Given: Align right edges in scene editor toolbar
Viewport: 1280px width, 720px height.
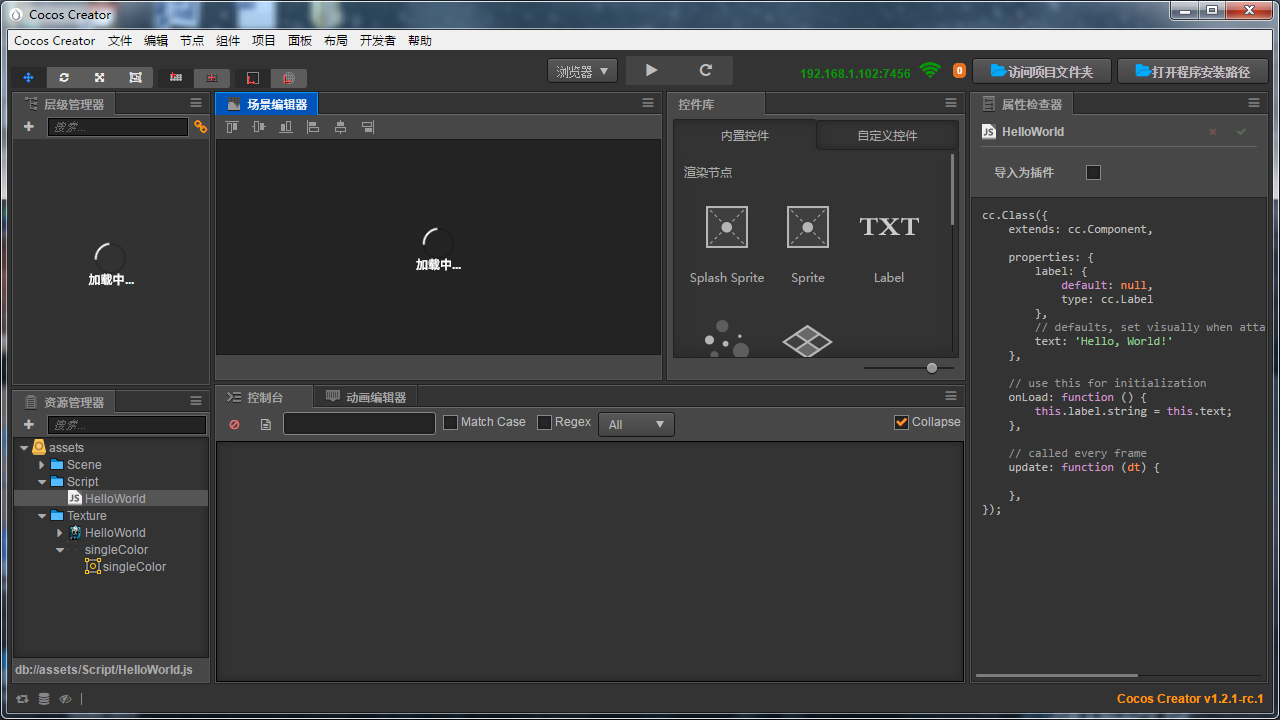Looking at the screenshot, I should pos(368,127).
